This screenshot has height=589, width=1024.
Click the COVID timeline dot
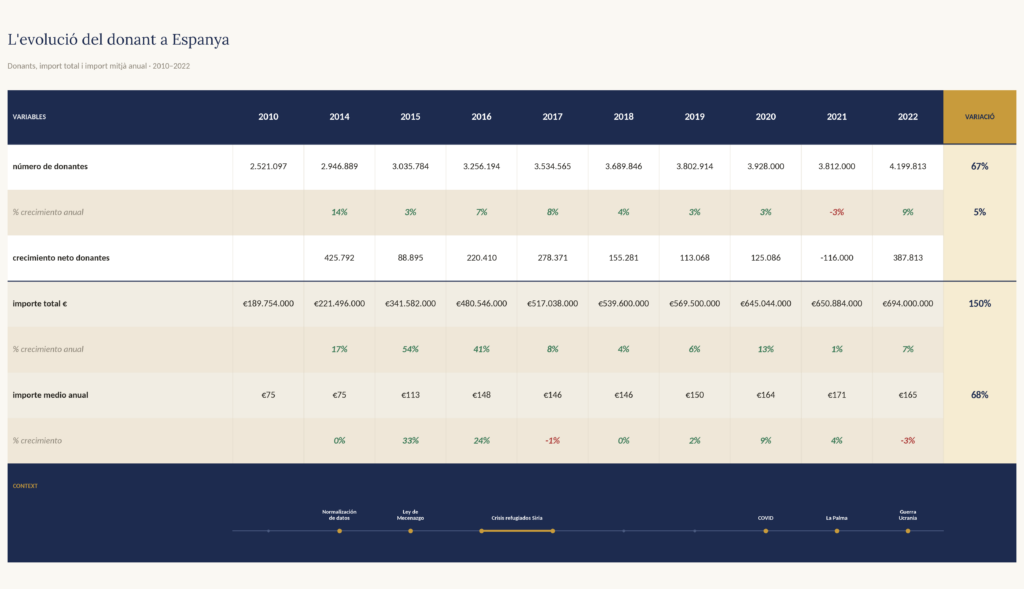[765, 531]
